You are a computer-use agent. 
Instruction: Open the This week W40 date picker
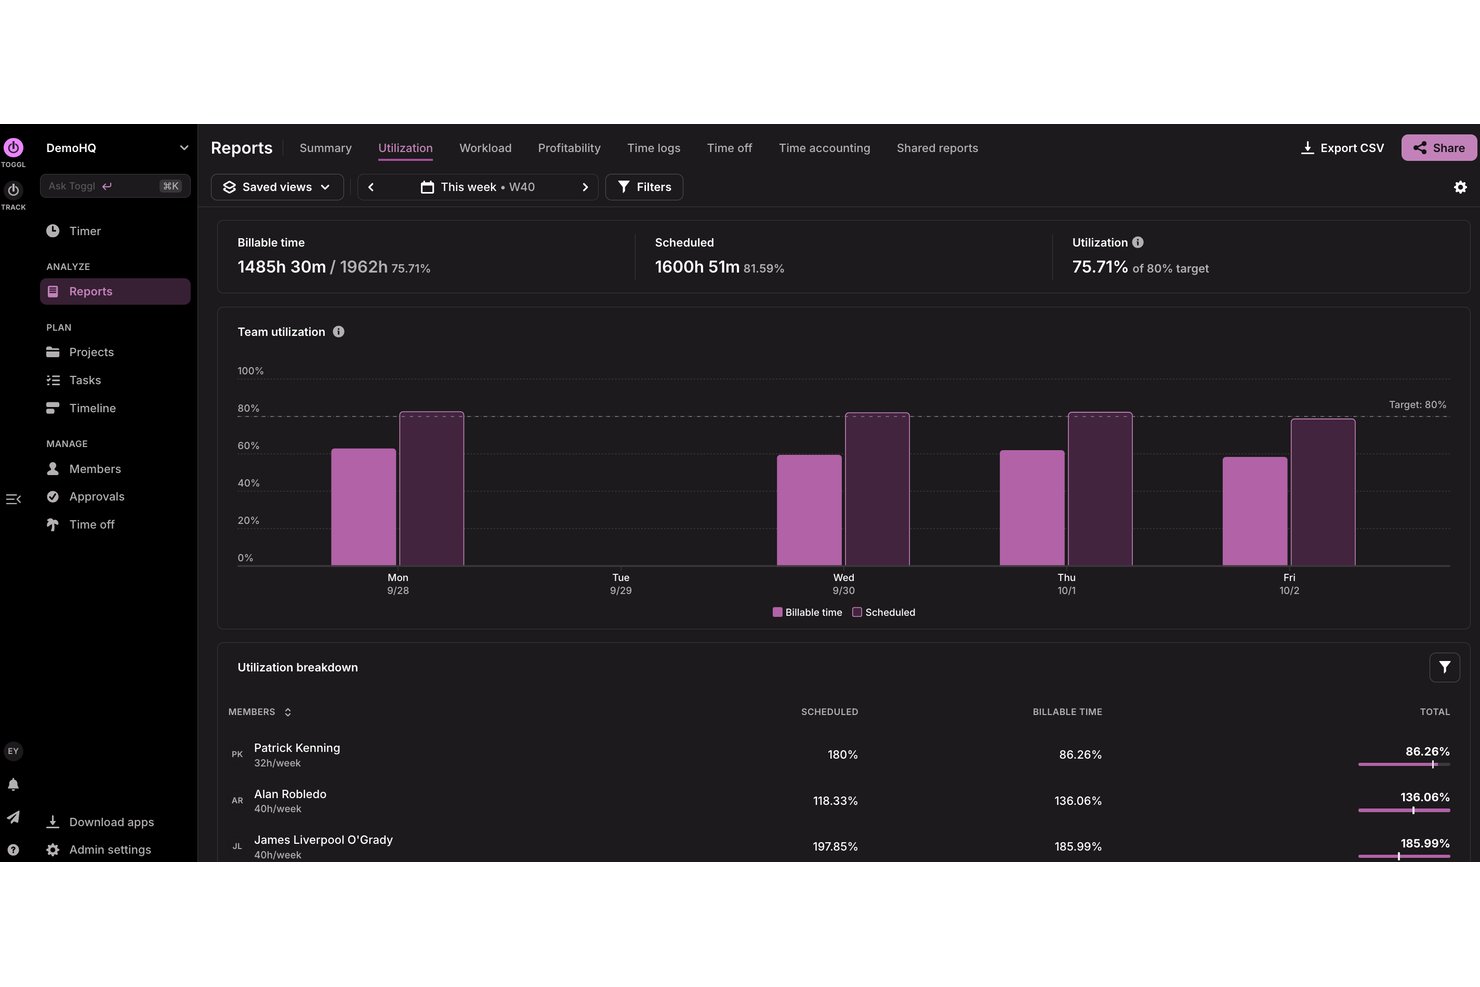click(478, 187)
